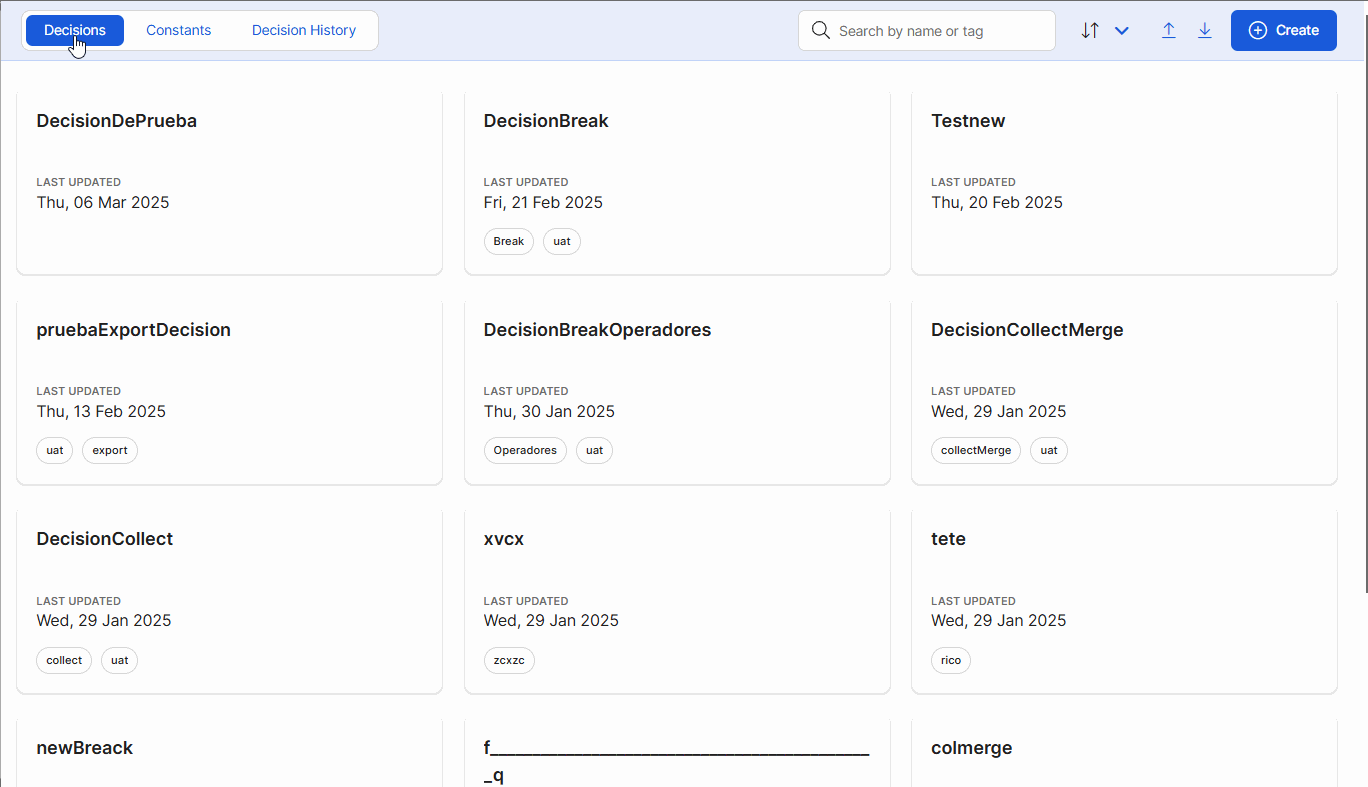
Task: Click the magnifier search icon
Action: [x=821, y=31]
